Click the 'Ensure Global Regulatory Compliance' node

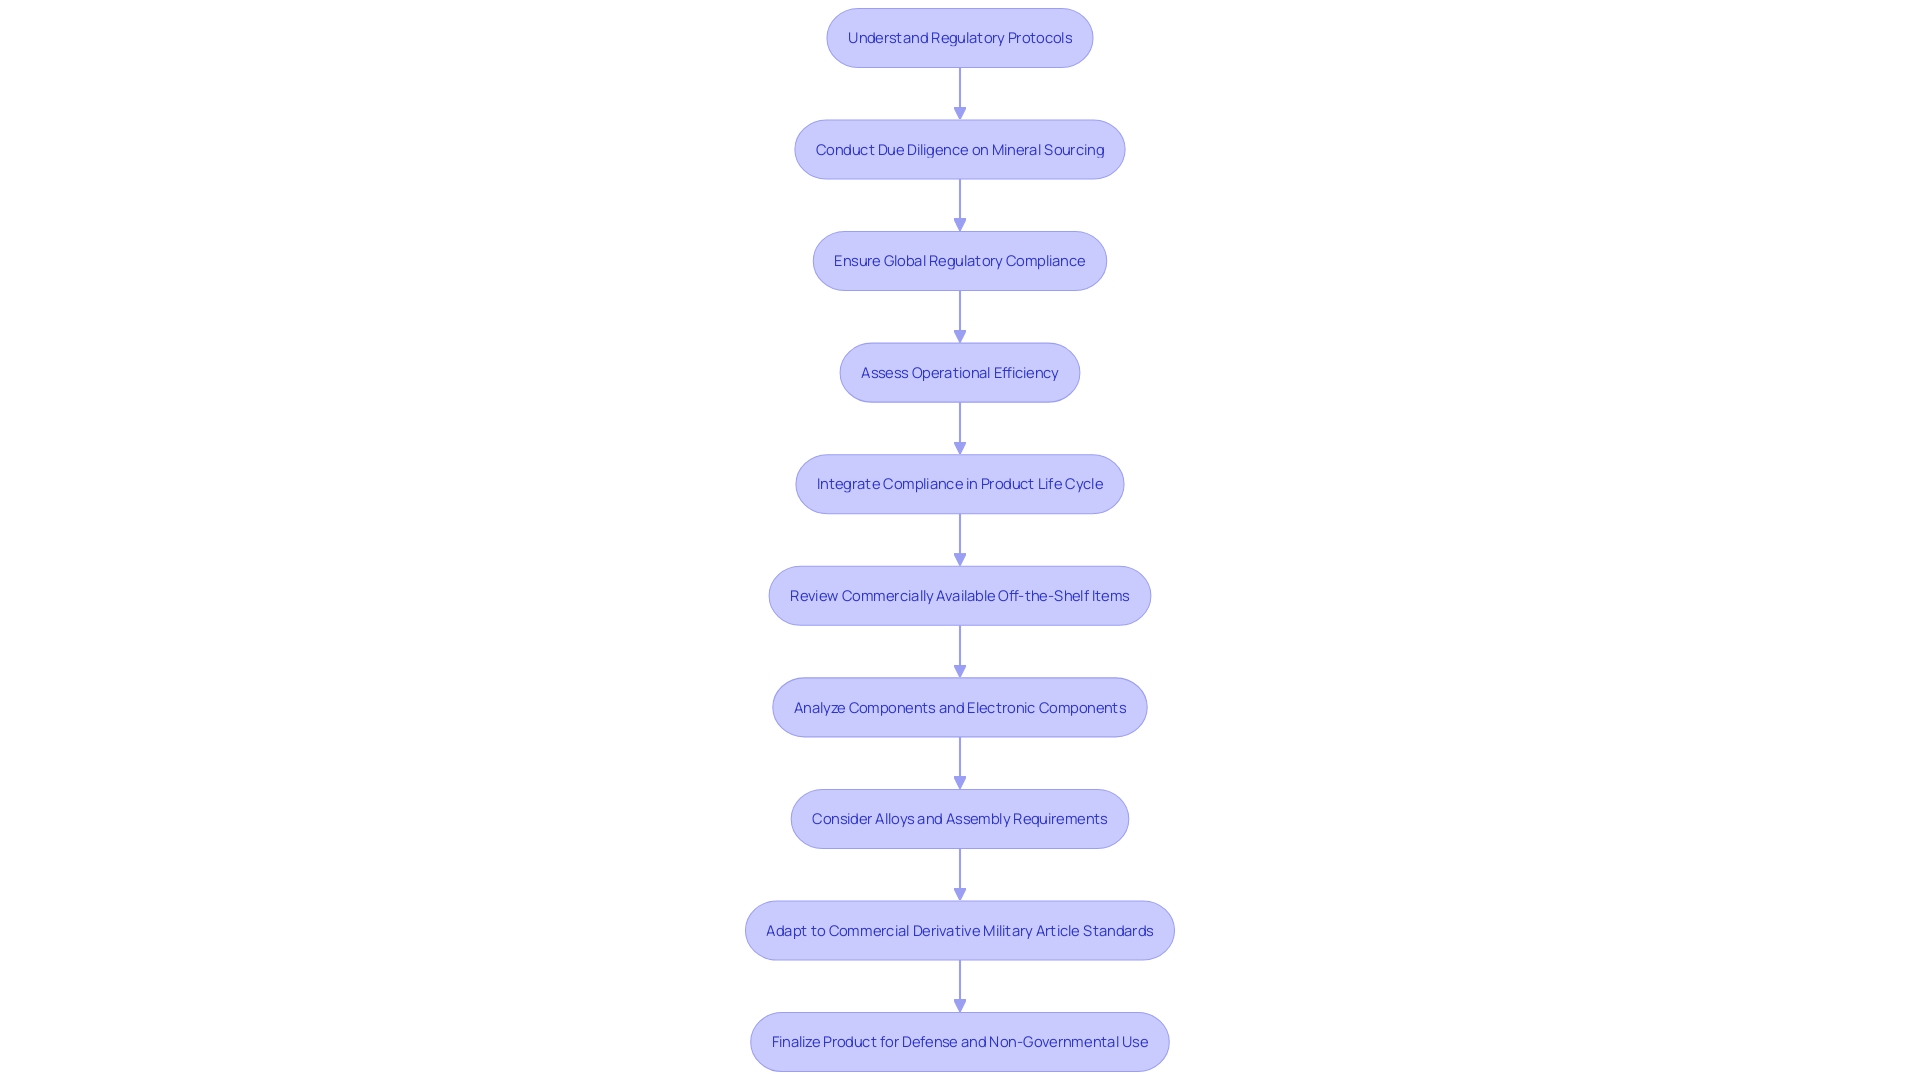[x=960, y=260]
